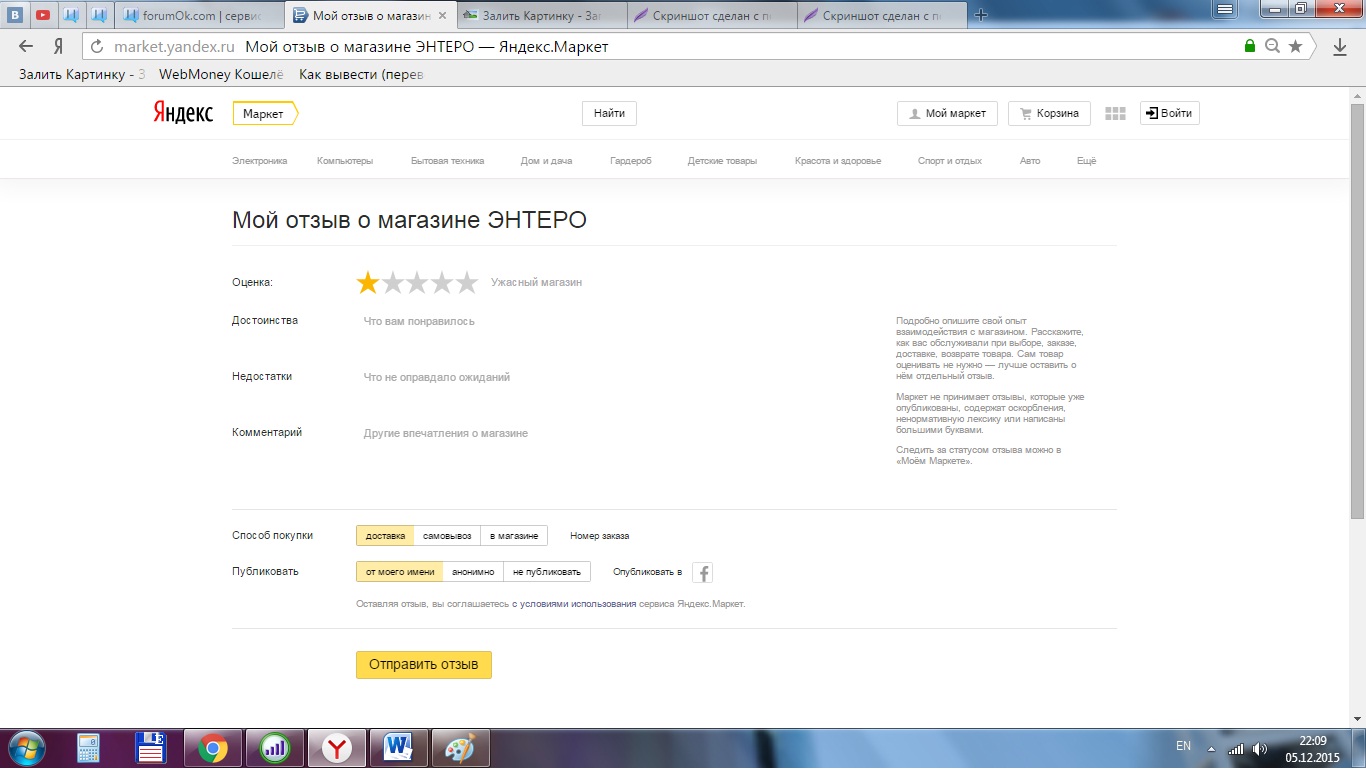Viewport: 1366px width, 770px height.
Task: Go back with the browser arrow
Action: pyautogui.click(x=26, y=46)
